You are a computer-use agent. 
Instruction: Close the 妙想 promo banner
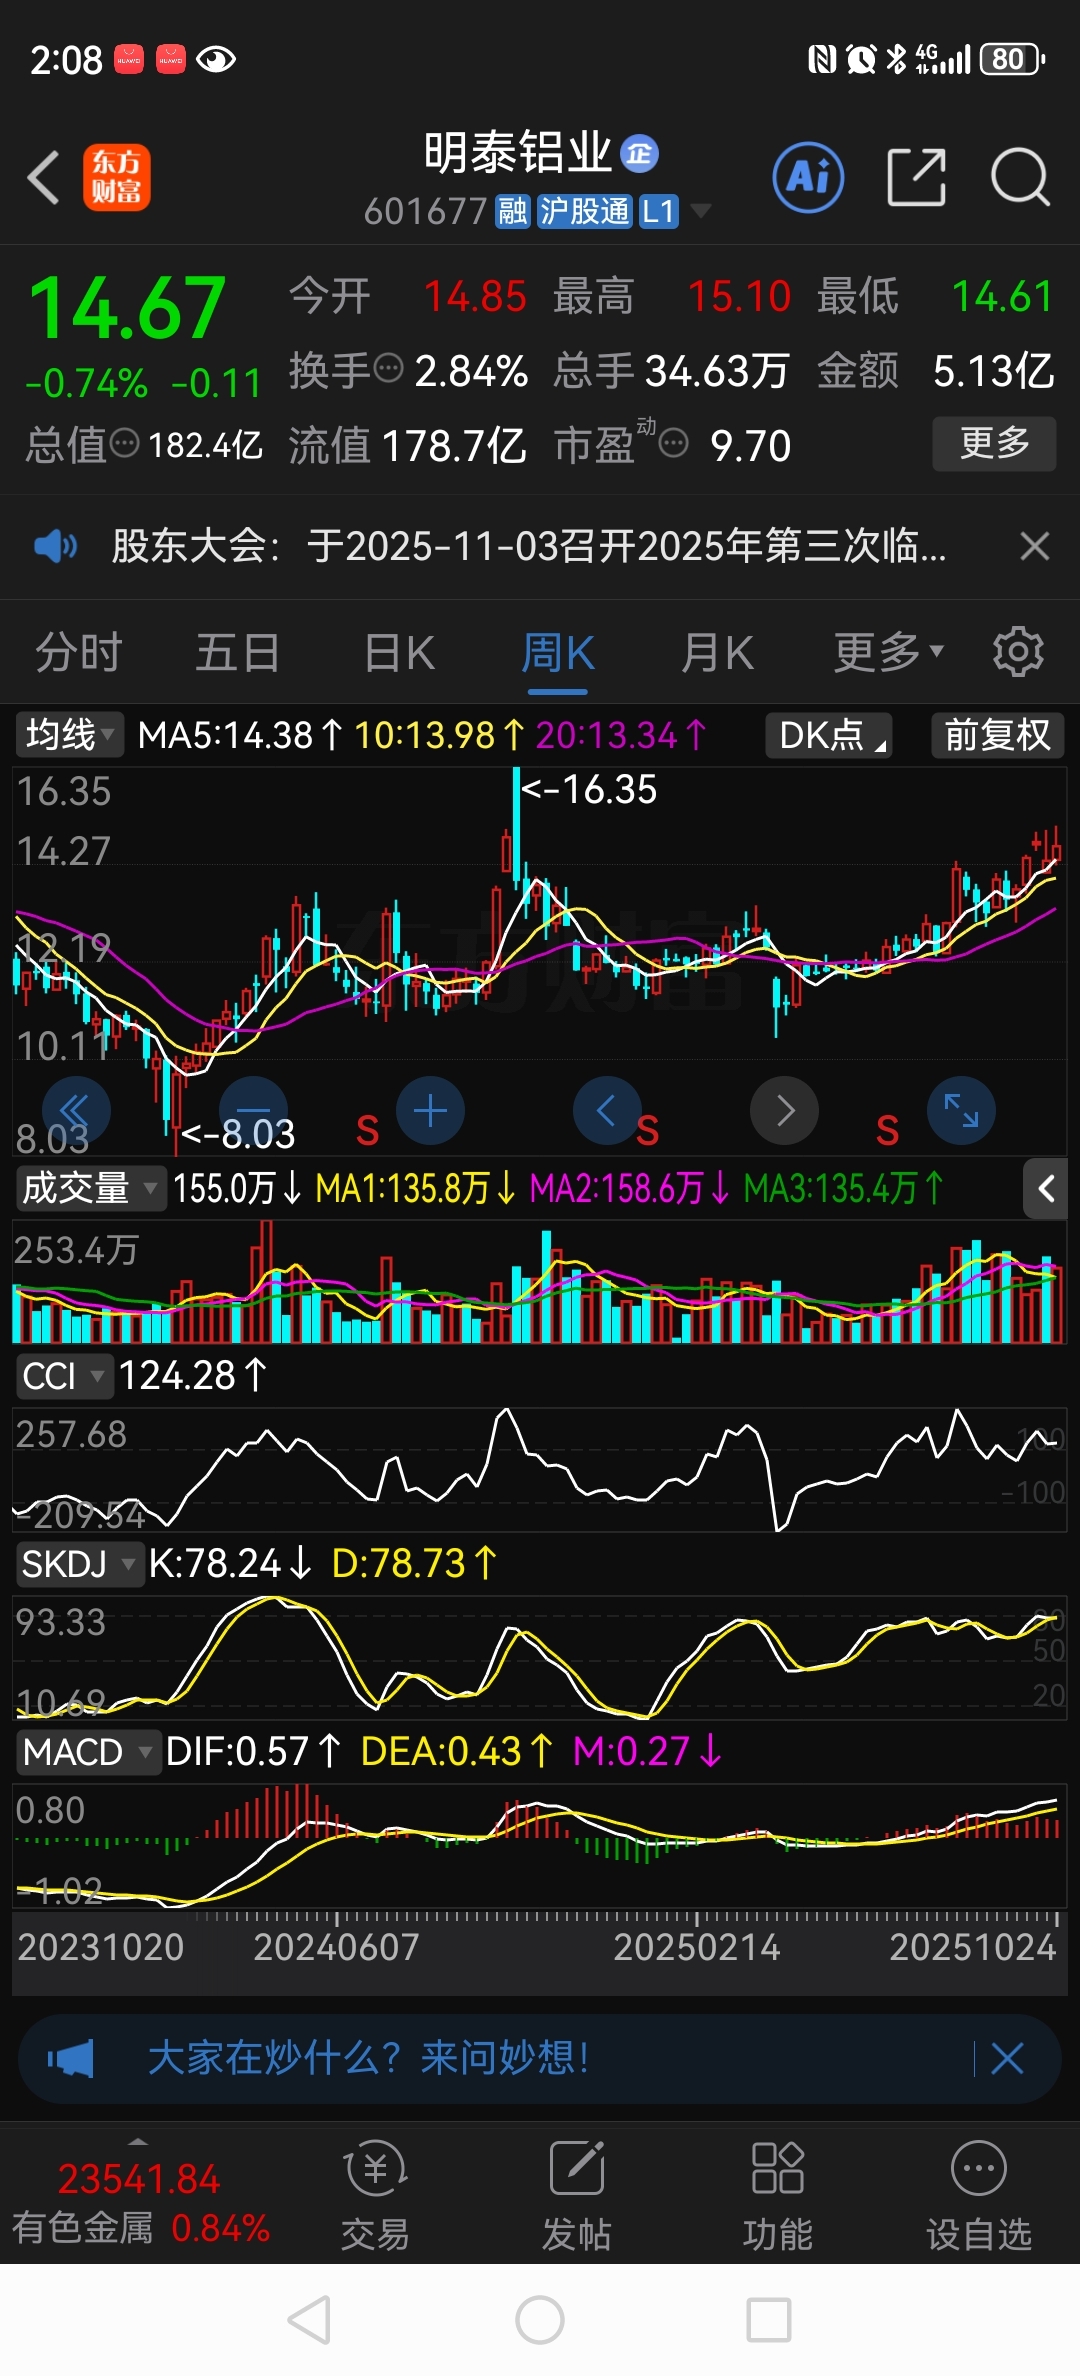click(x=1007, y=2059)
